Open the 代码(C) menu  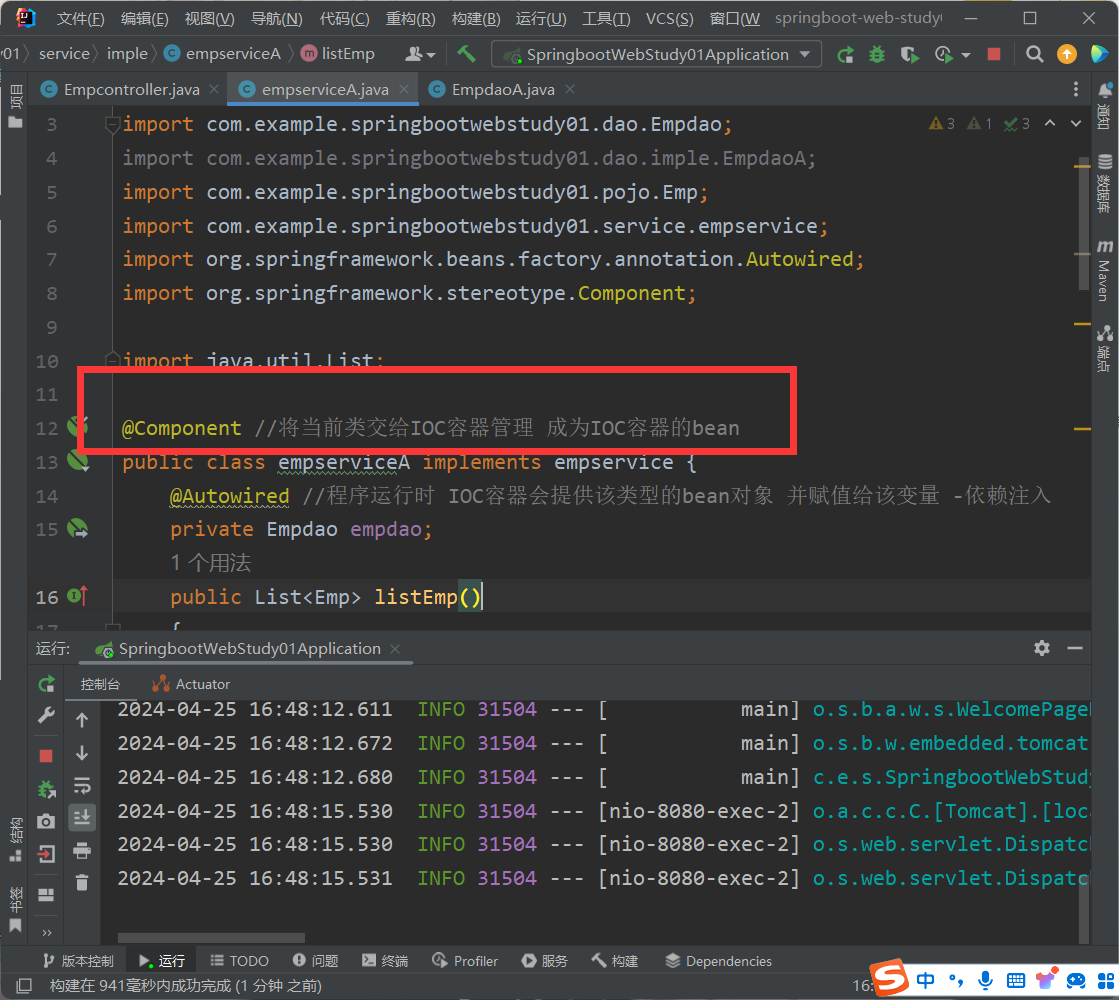344,19
